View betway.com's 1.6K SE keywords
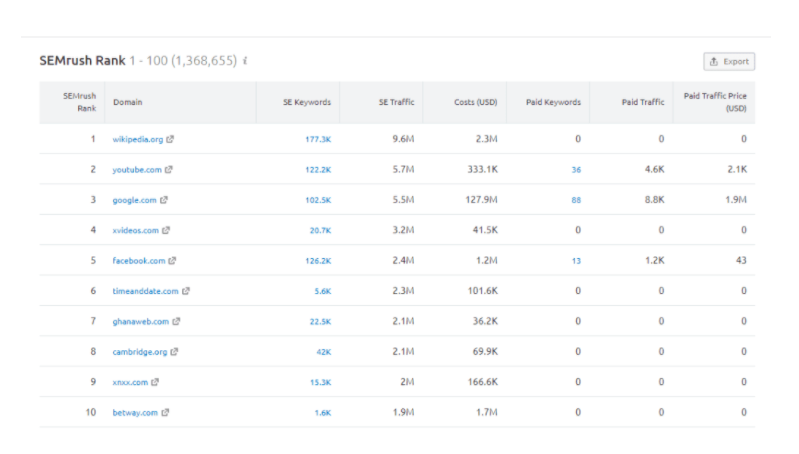 [x=323, y=413]
